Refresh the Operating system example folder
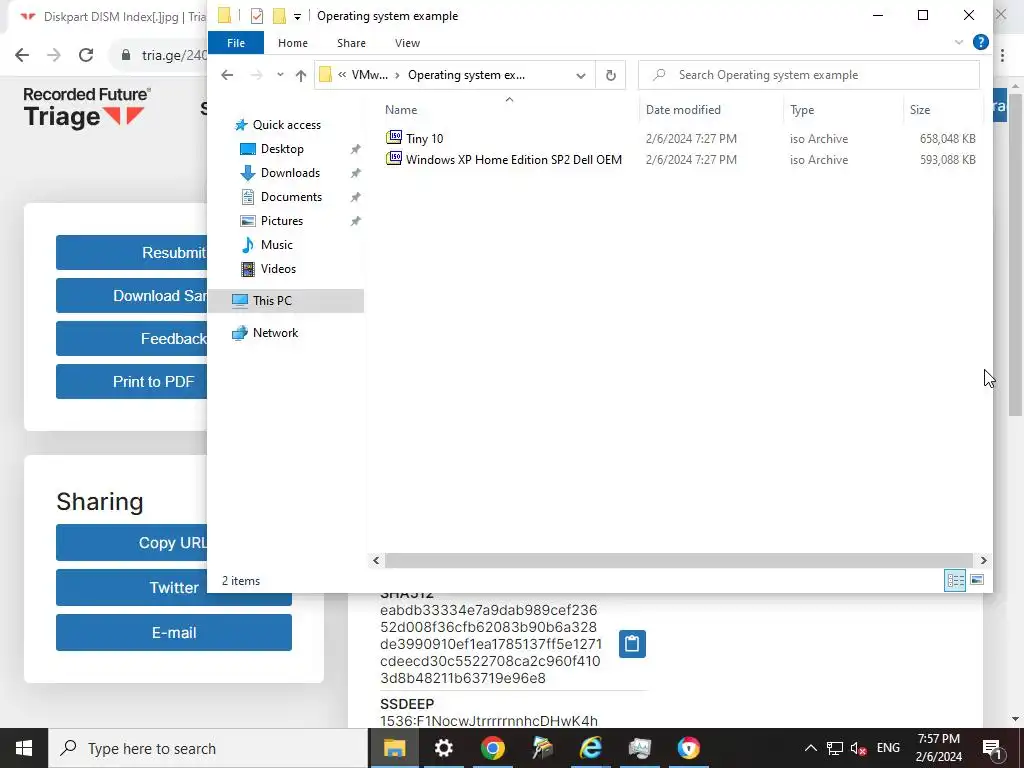This screenshot has height=768, width=1024. click(x=611, y=75)
